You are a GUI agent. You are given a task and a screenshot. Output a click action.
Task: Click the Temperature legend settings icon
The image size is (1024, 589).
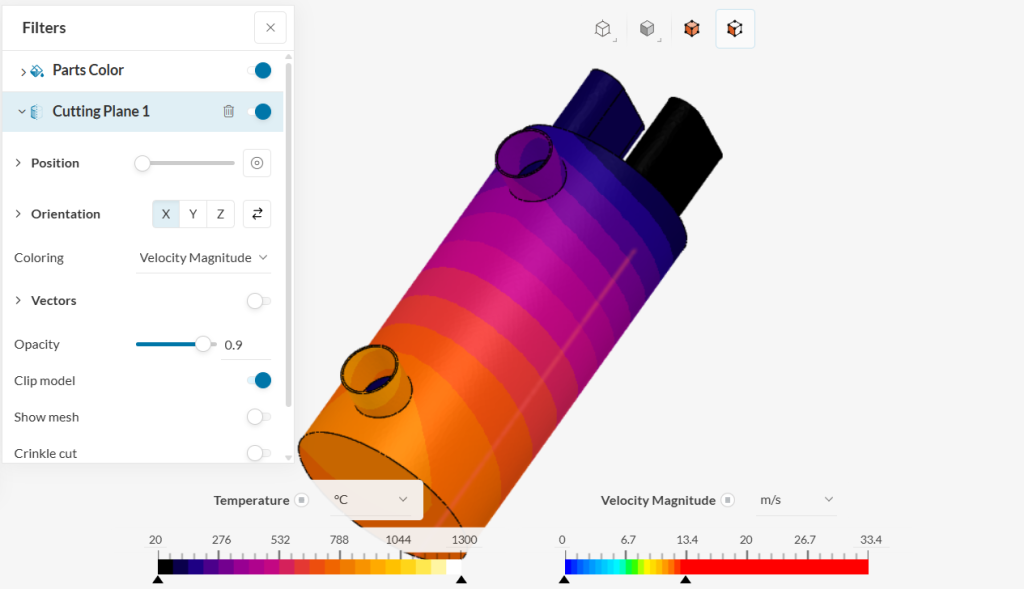301,500
